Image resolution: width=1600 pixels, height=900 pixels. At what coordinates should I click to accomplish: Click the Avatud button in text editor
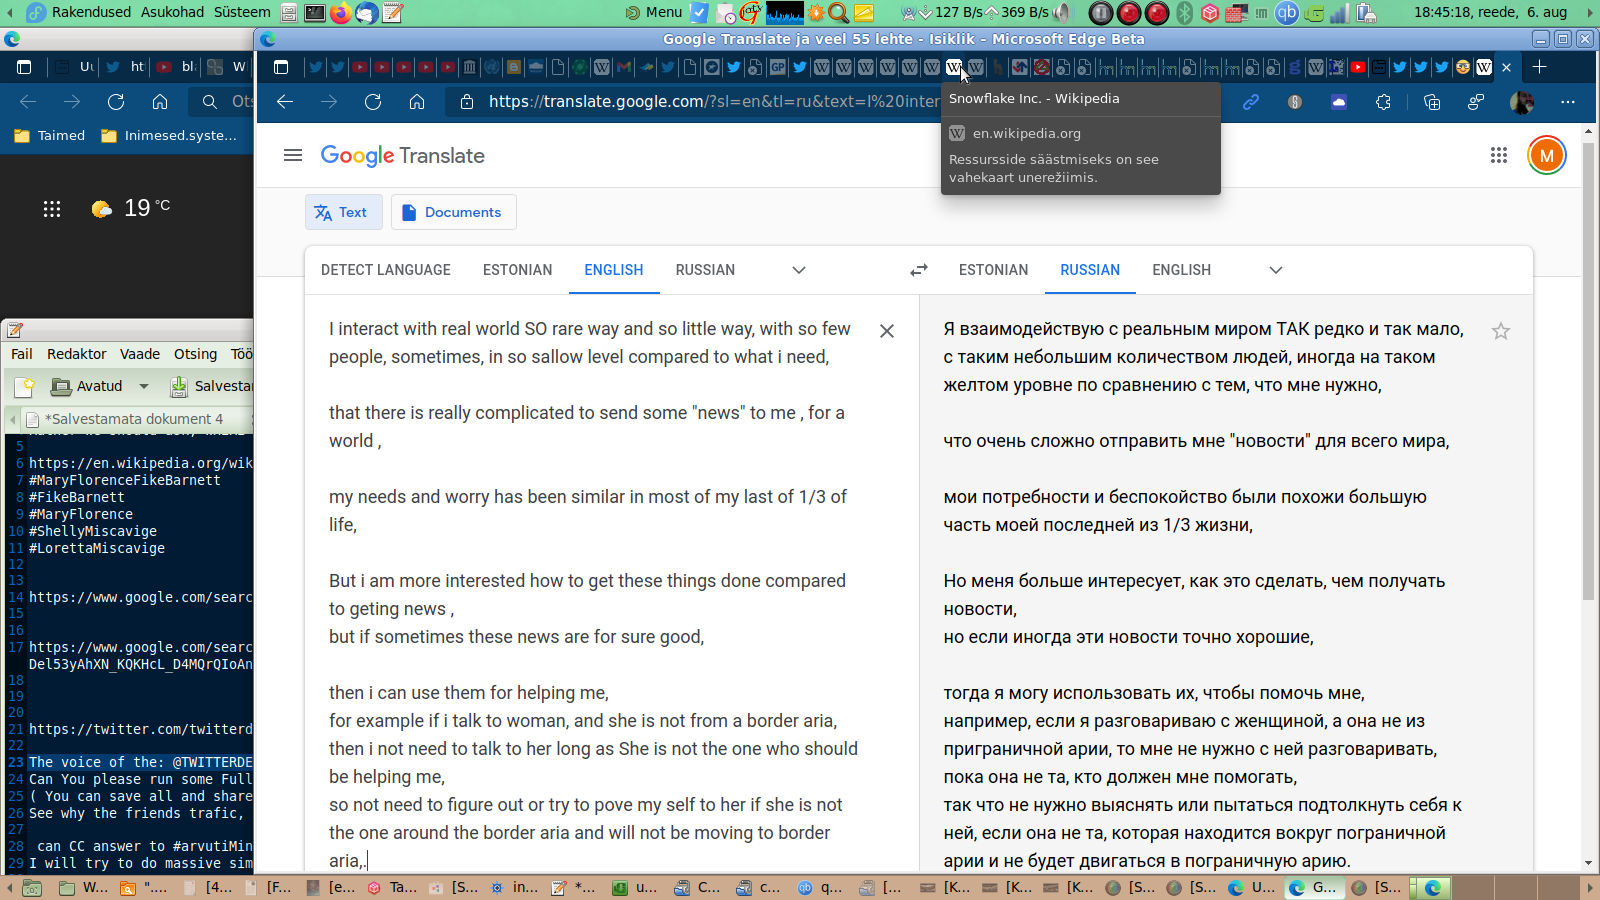88,386
